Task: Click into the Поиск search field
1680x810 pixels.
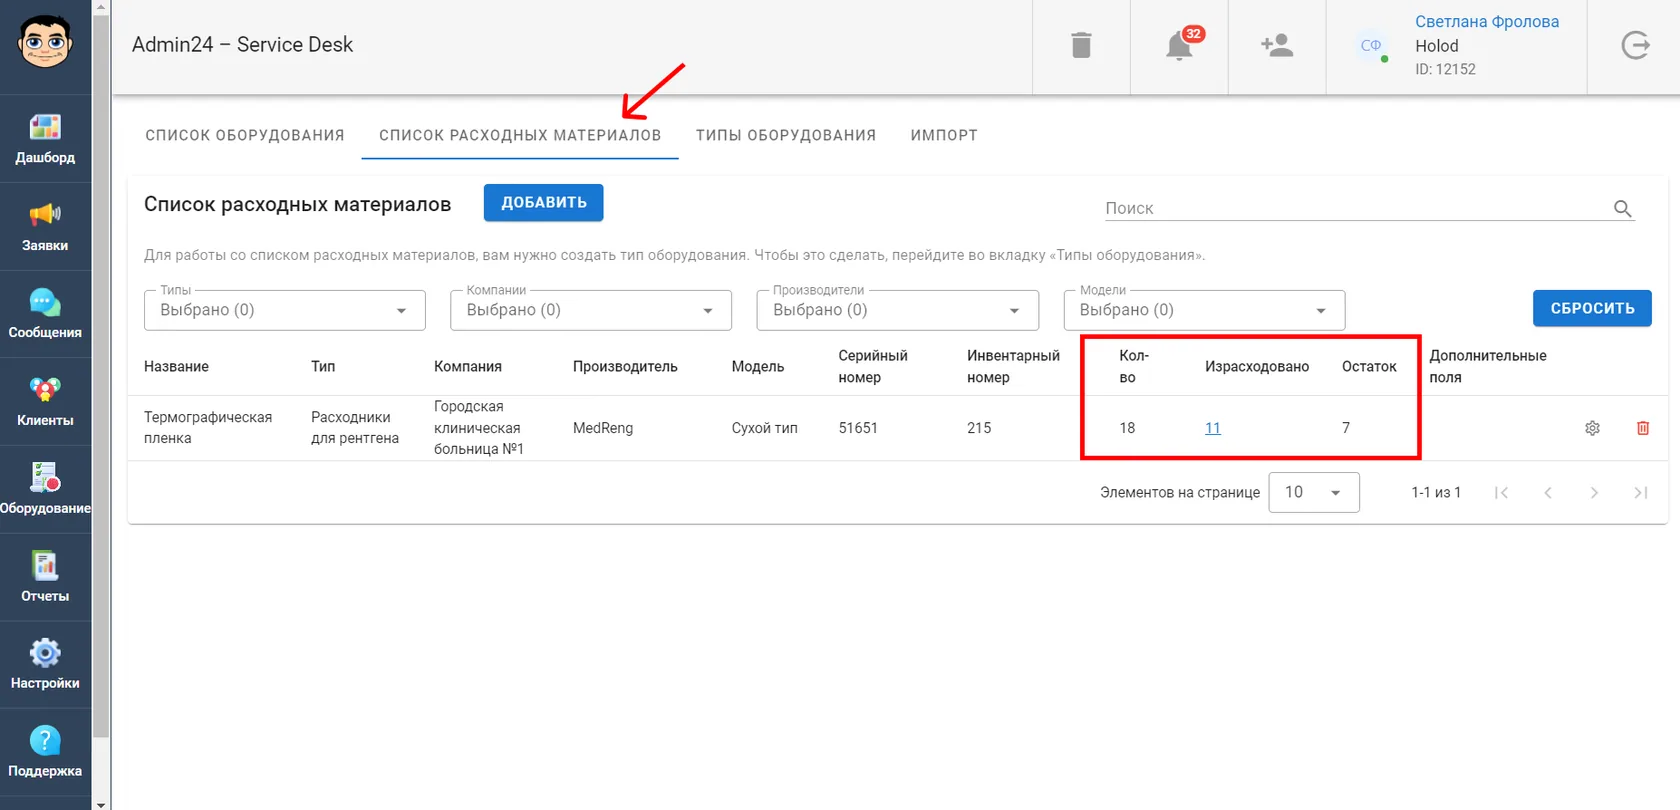Action: click(1356, 208)
